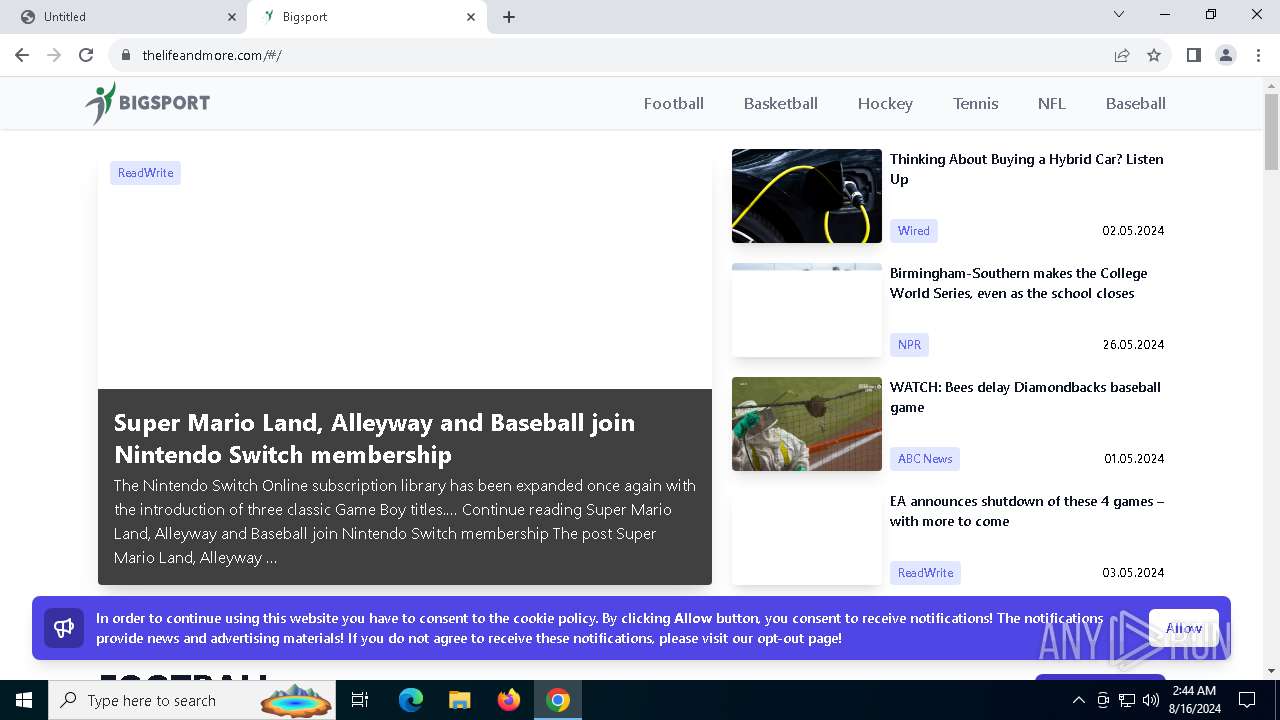Navigate to Hockey section
1280x720 pixels.
coord(885,103)
